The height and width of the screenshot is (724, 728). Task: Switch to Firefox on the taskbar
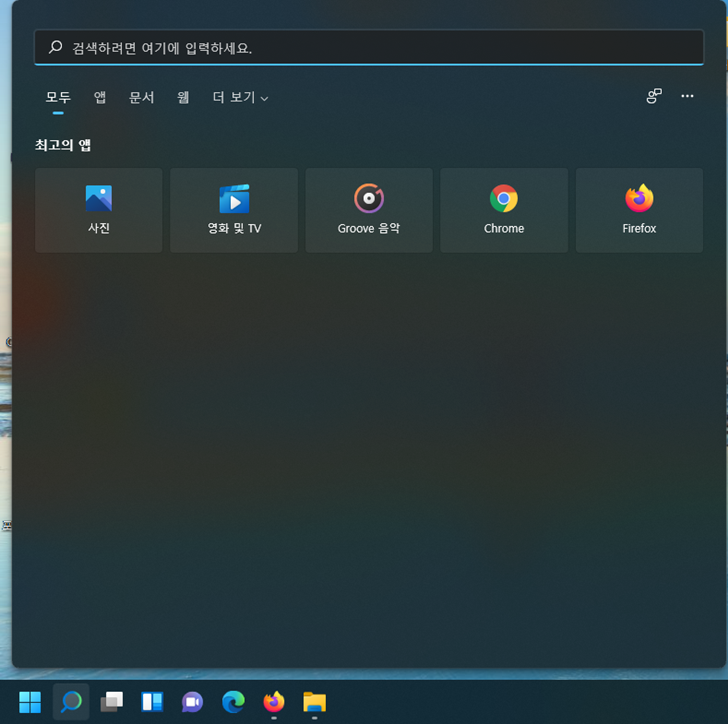click(274, 702)
